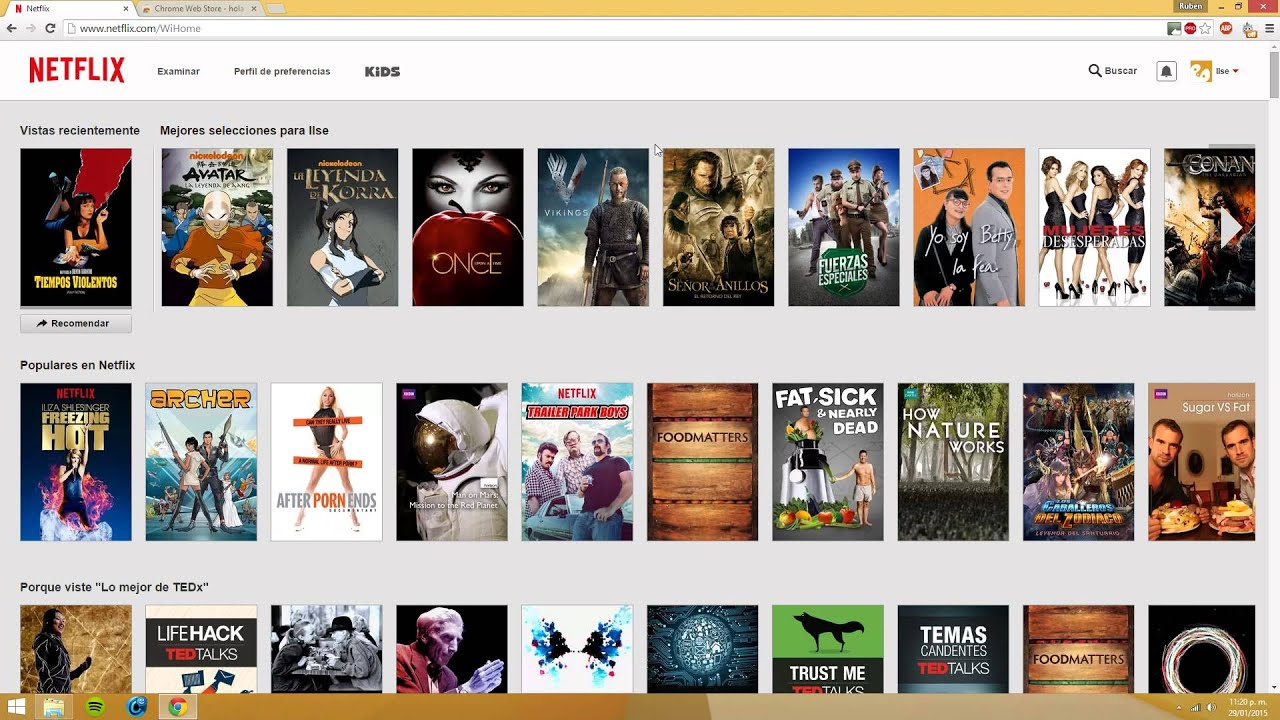Click the Ruben Chrome user button
The height and width of the screenshot is (720, 1280).
[1191, 6]
